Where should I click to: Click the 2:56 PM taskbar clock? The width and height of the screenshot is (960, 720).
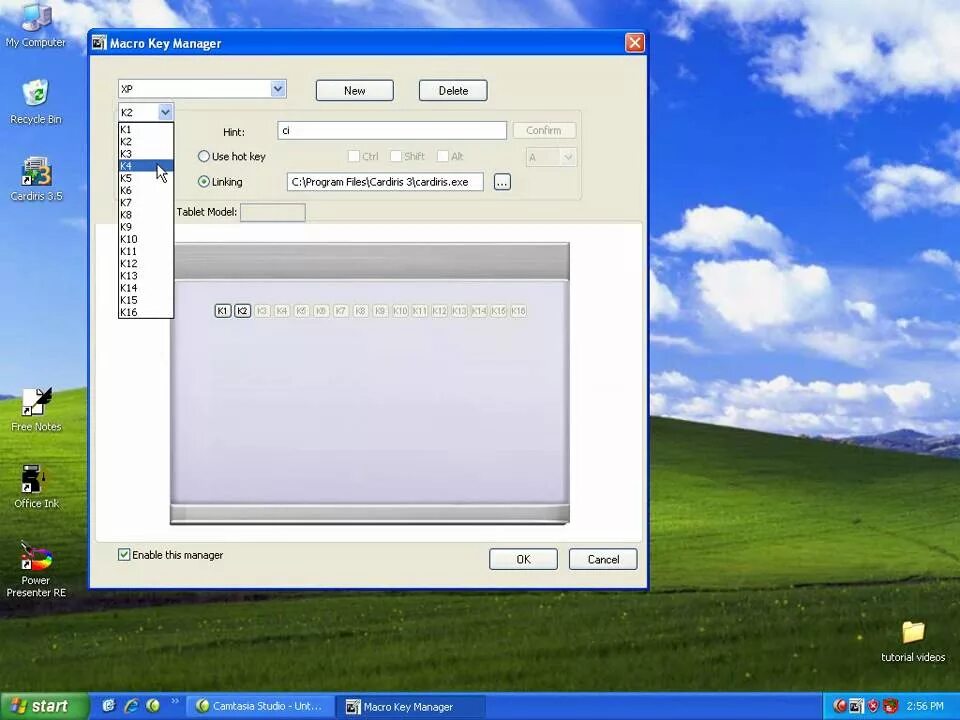click(x=924, y=706)
